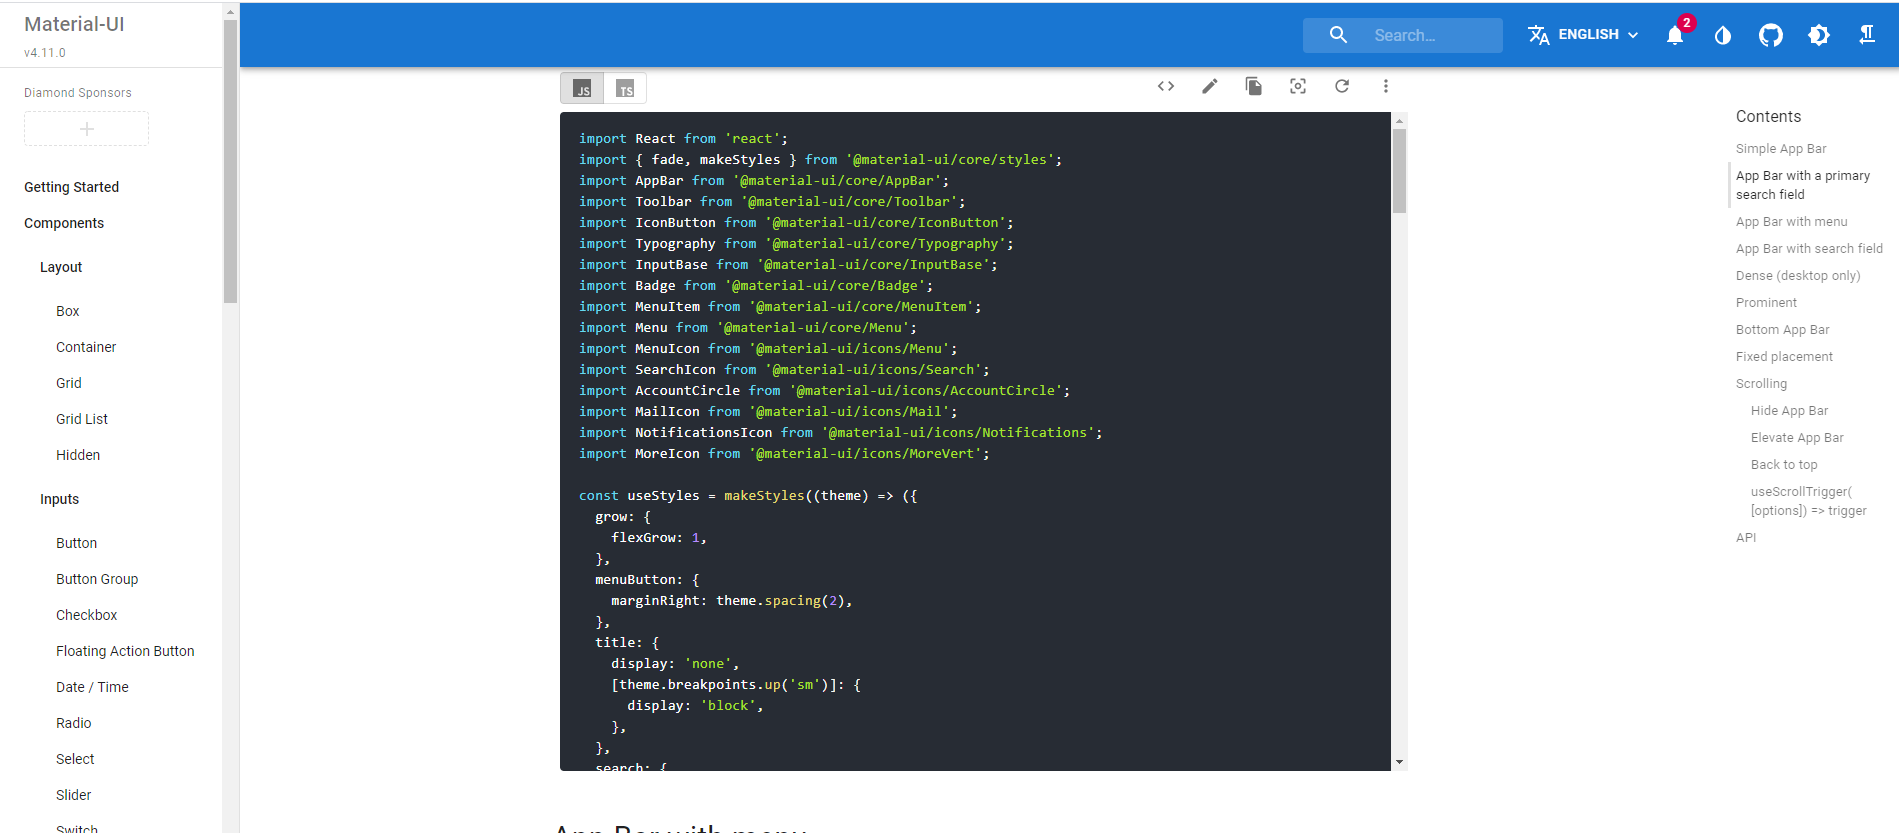Image resolution: width=1899 pixels, height=833 pixels.
Task: Open the Grid page
Action: [69, 383]
